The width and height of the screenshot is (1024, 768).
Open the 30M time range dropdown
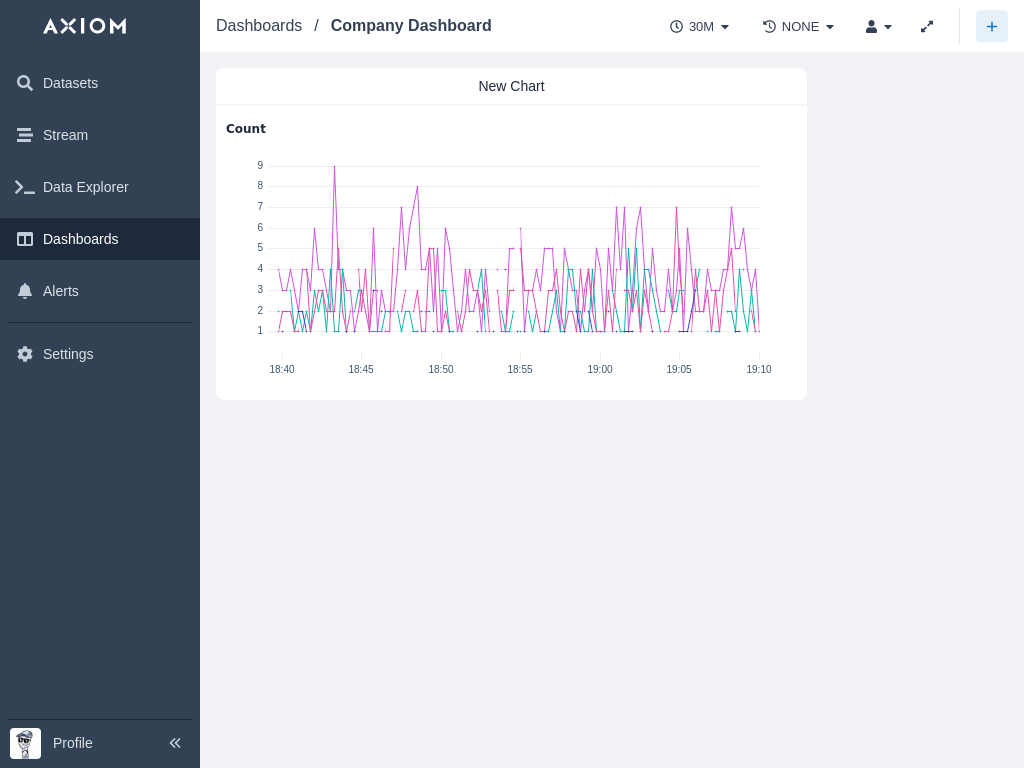point(700,27)
